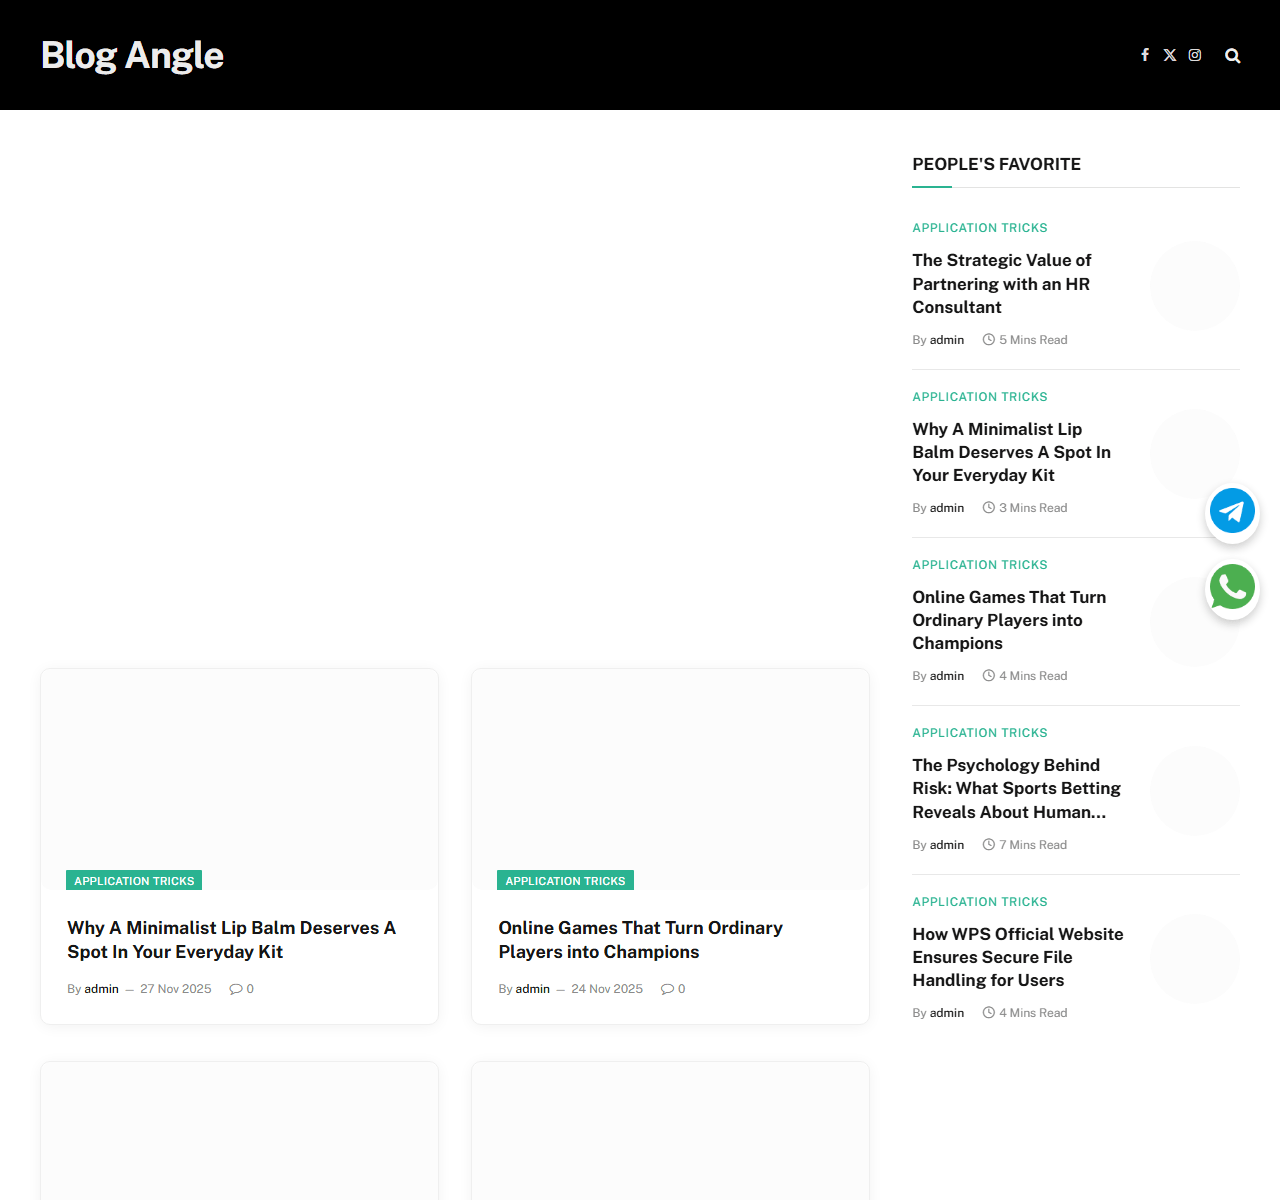Image resolution: width=1280 pixels, height=1200 pixels.
Task: Open the floating WhatsApp chat button
Action: pyautogui.click(x=1232, y=587)
